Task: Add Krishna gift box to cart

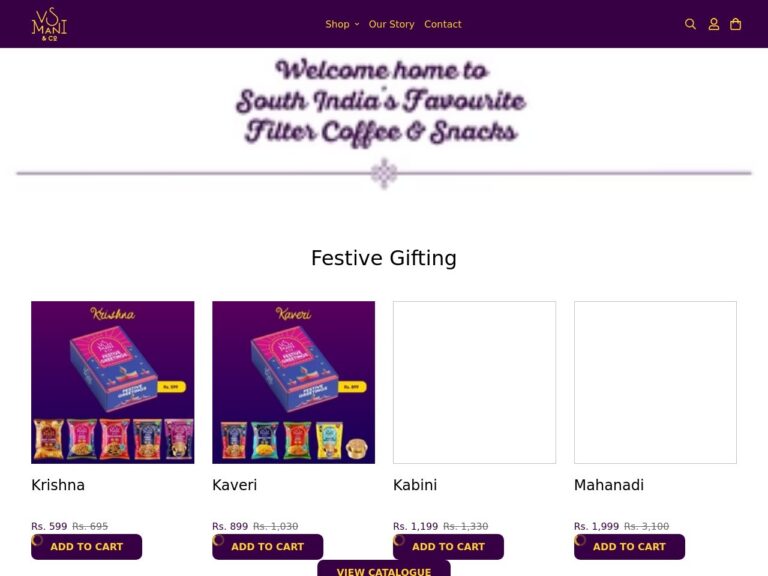Action: tap(87, 547)
